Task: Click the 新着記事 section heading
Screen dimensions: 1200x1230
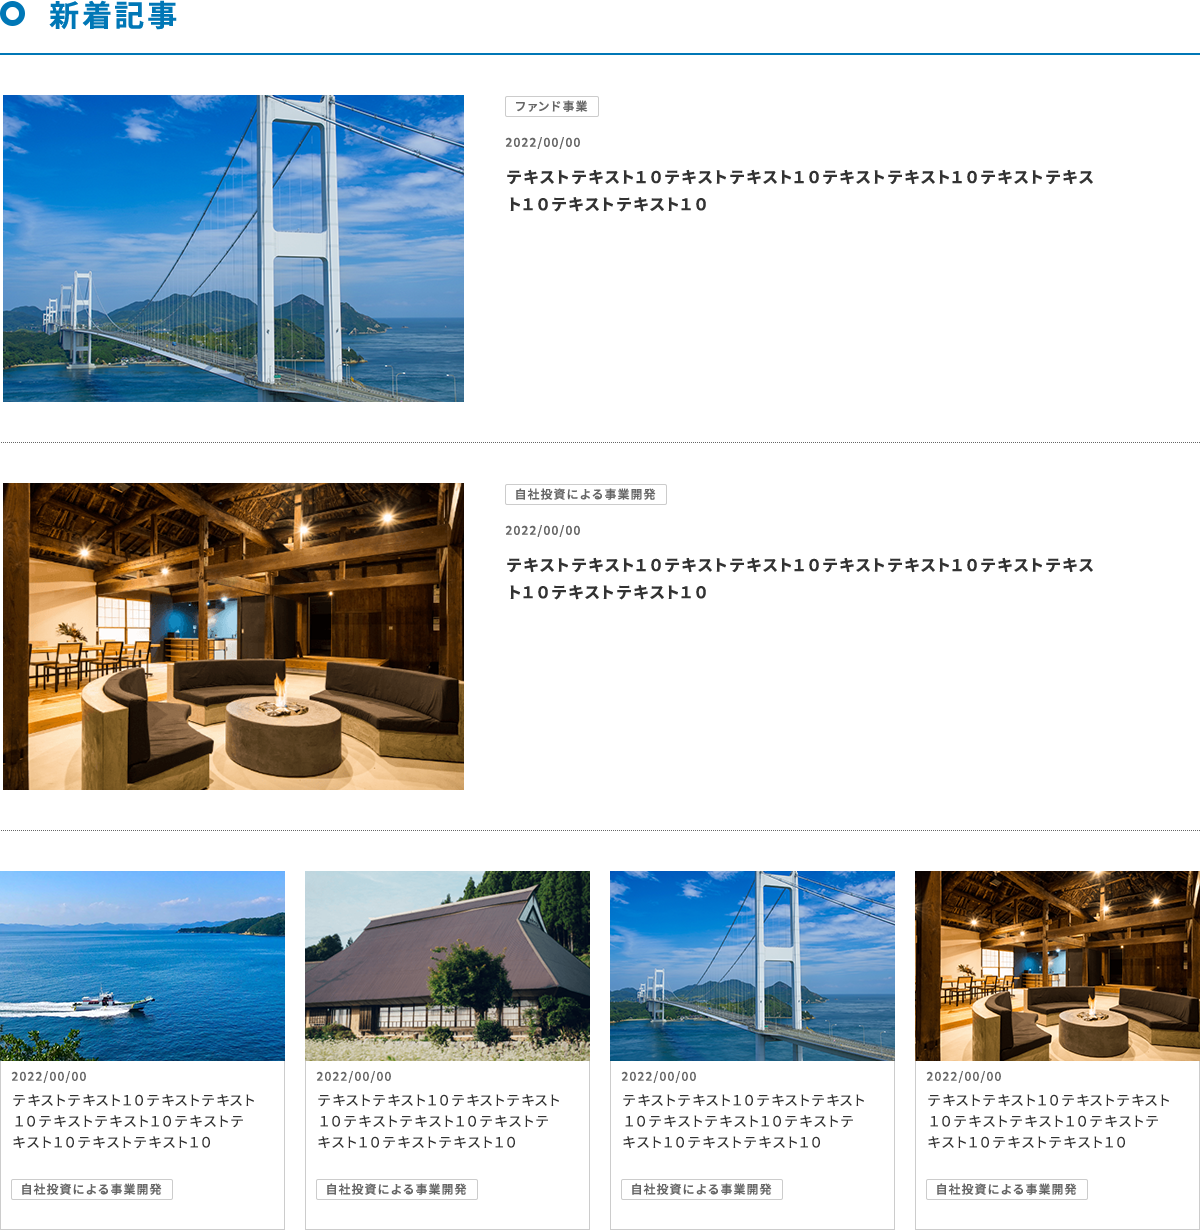Action: click(113, 16)
